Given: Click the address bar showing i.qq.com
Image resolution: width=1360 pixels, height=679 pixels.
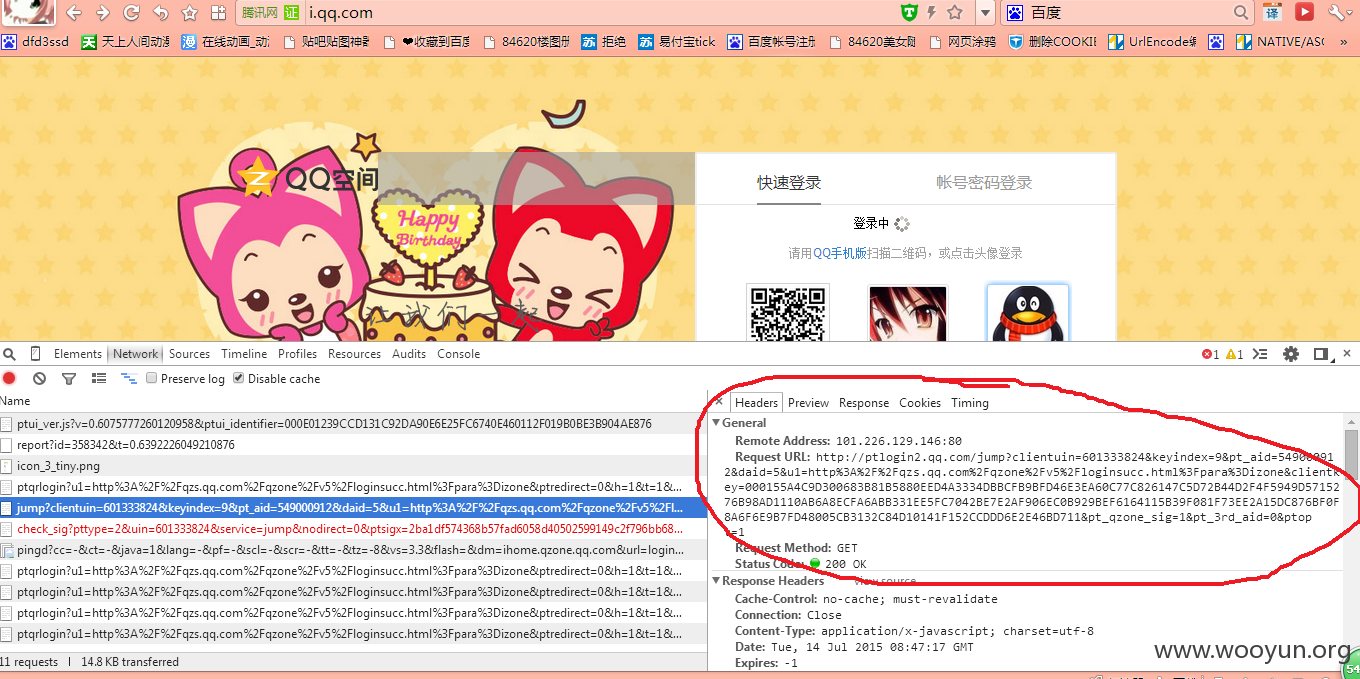Looking at the screenshot, I should pyautogui.click(x=600, y=13).
